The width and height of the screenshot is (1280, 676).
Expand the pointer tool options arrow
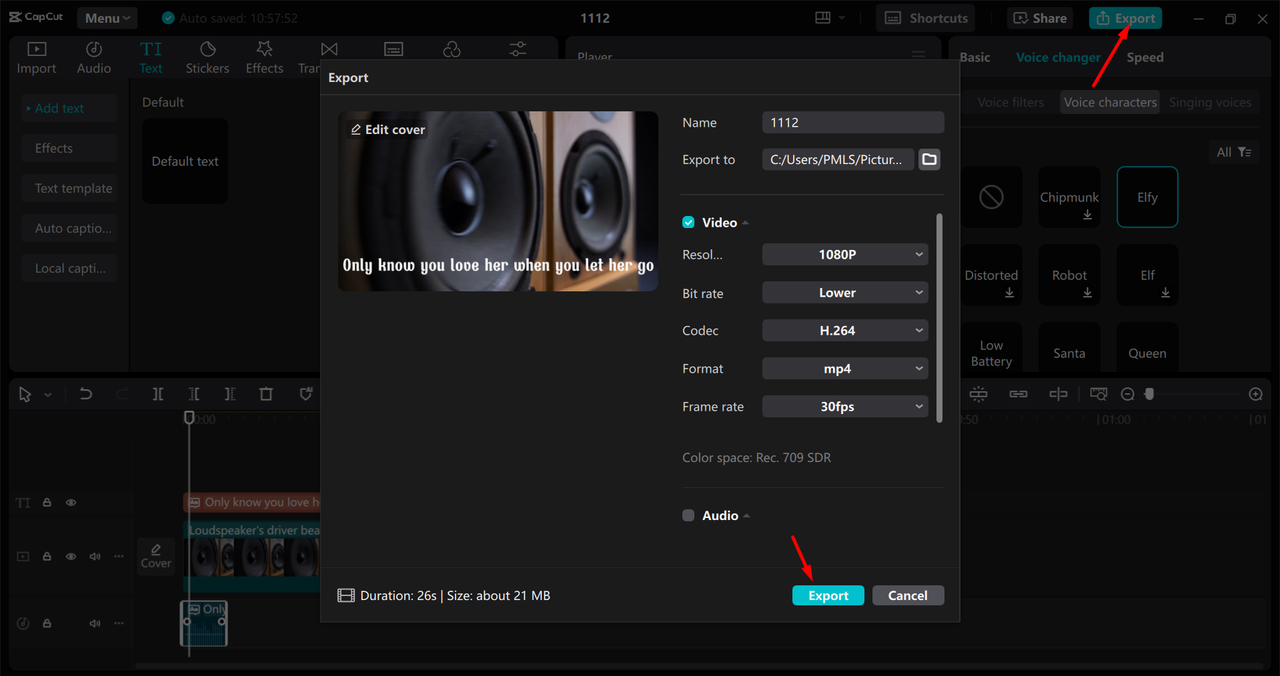(x=48, y=395)
